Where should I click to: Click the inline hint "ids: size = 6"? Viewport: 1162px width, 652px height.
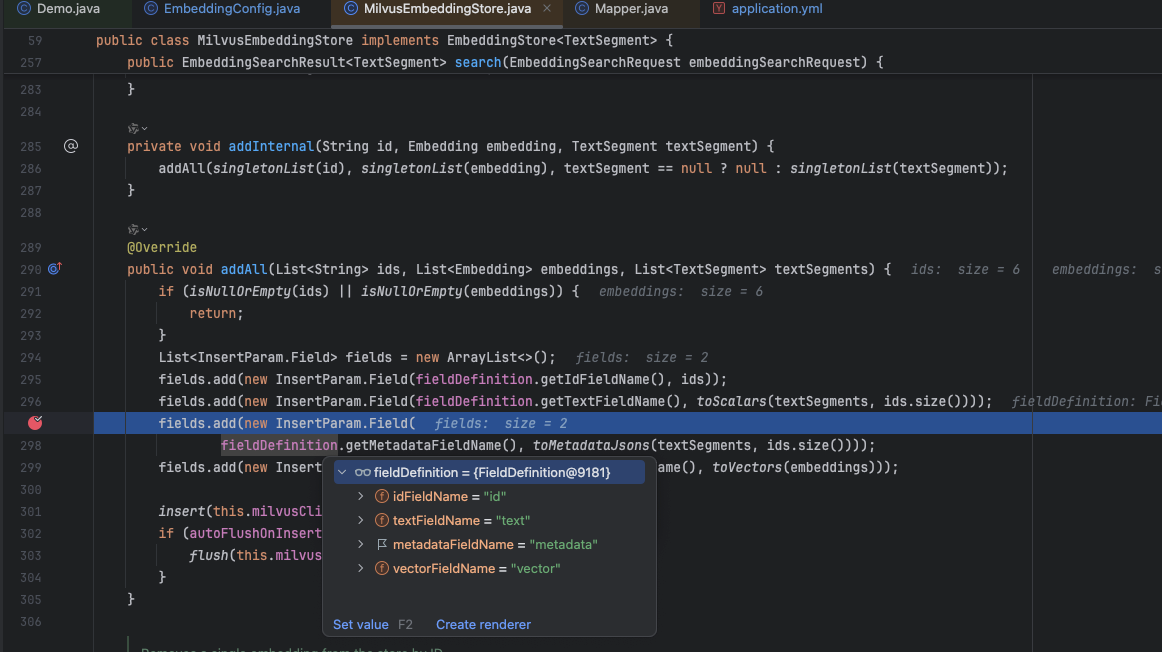point(965,270)
